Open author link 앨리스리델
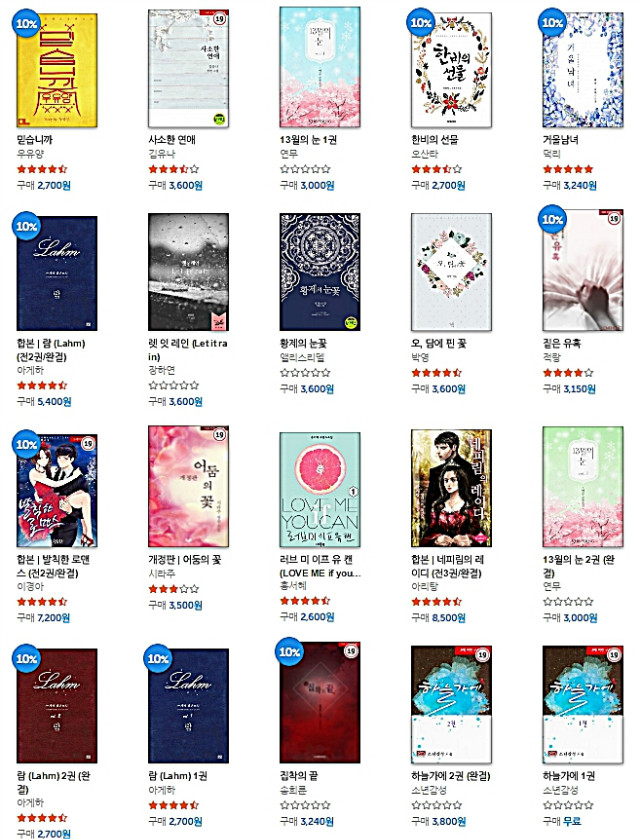Screen dimensions: 640x839 click(302, 357)
